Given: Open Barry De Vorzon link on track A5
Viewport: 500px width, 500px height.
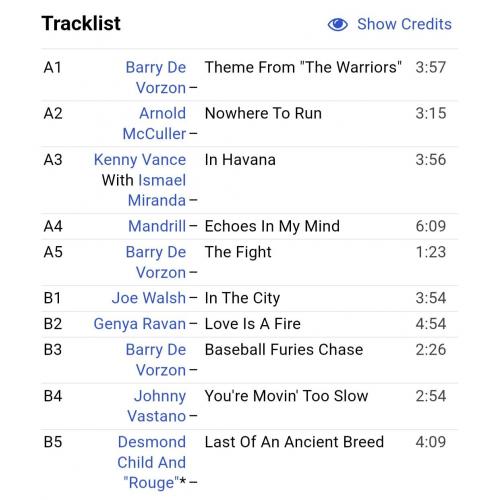Looking at the screenshot, I should coord(156,262).
